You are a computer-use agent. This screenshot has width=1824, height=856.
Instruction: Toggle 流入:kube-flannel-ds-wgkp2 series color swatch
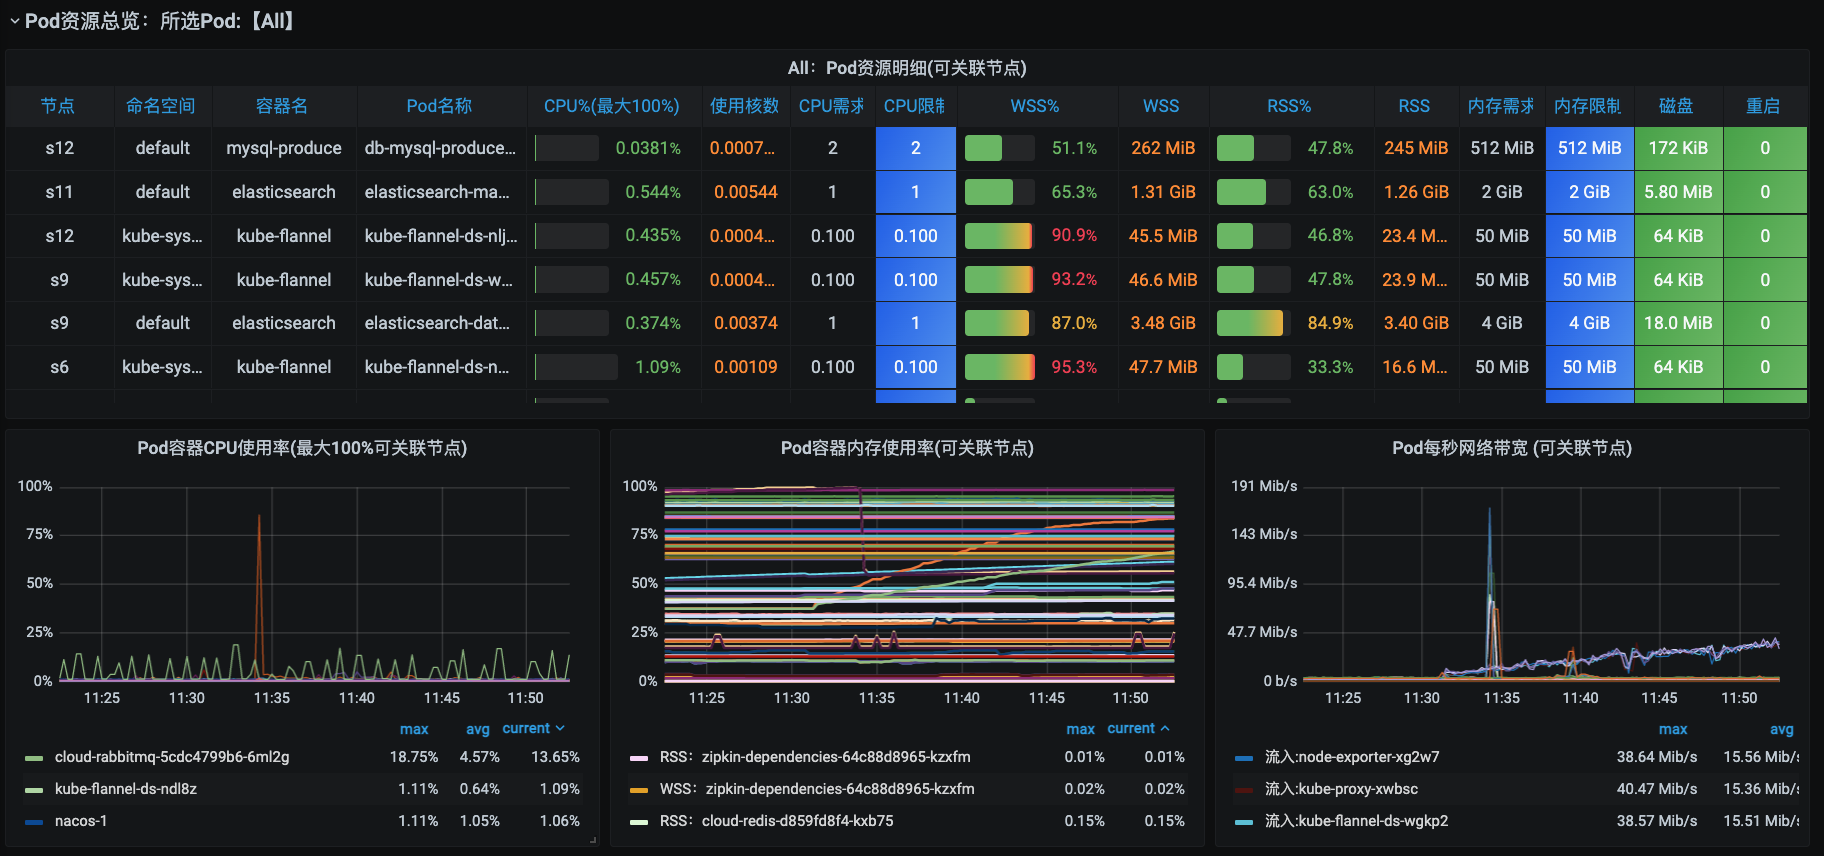point(1244,822)
